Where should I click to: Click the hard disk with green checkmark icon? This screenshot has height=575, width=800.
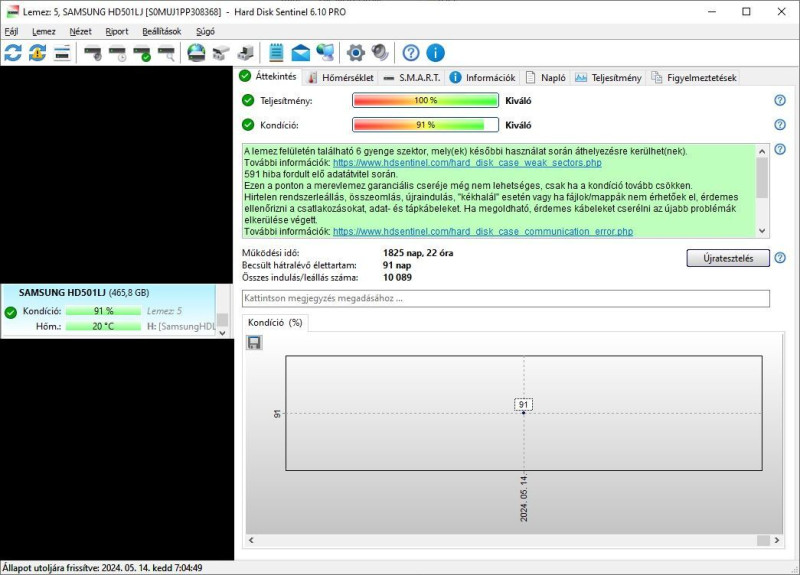[x=142, y=53]
